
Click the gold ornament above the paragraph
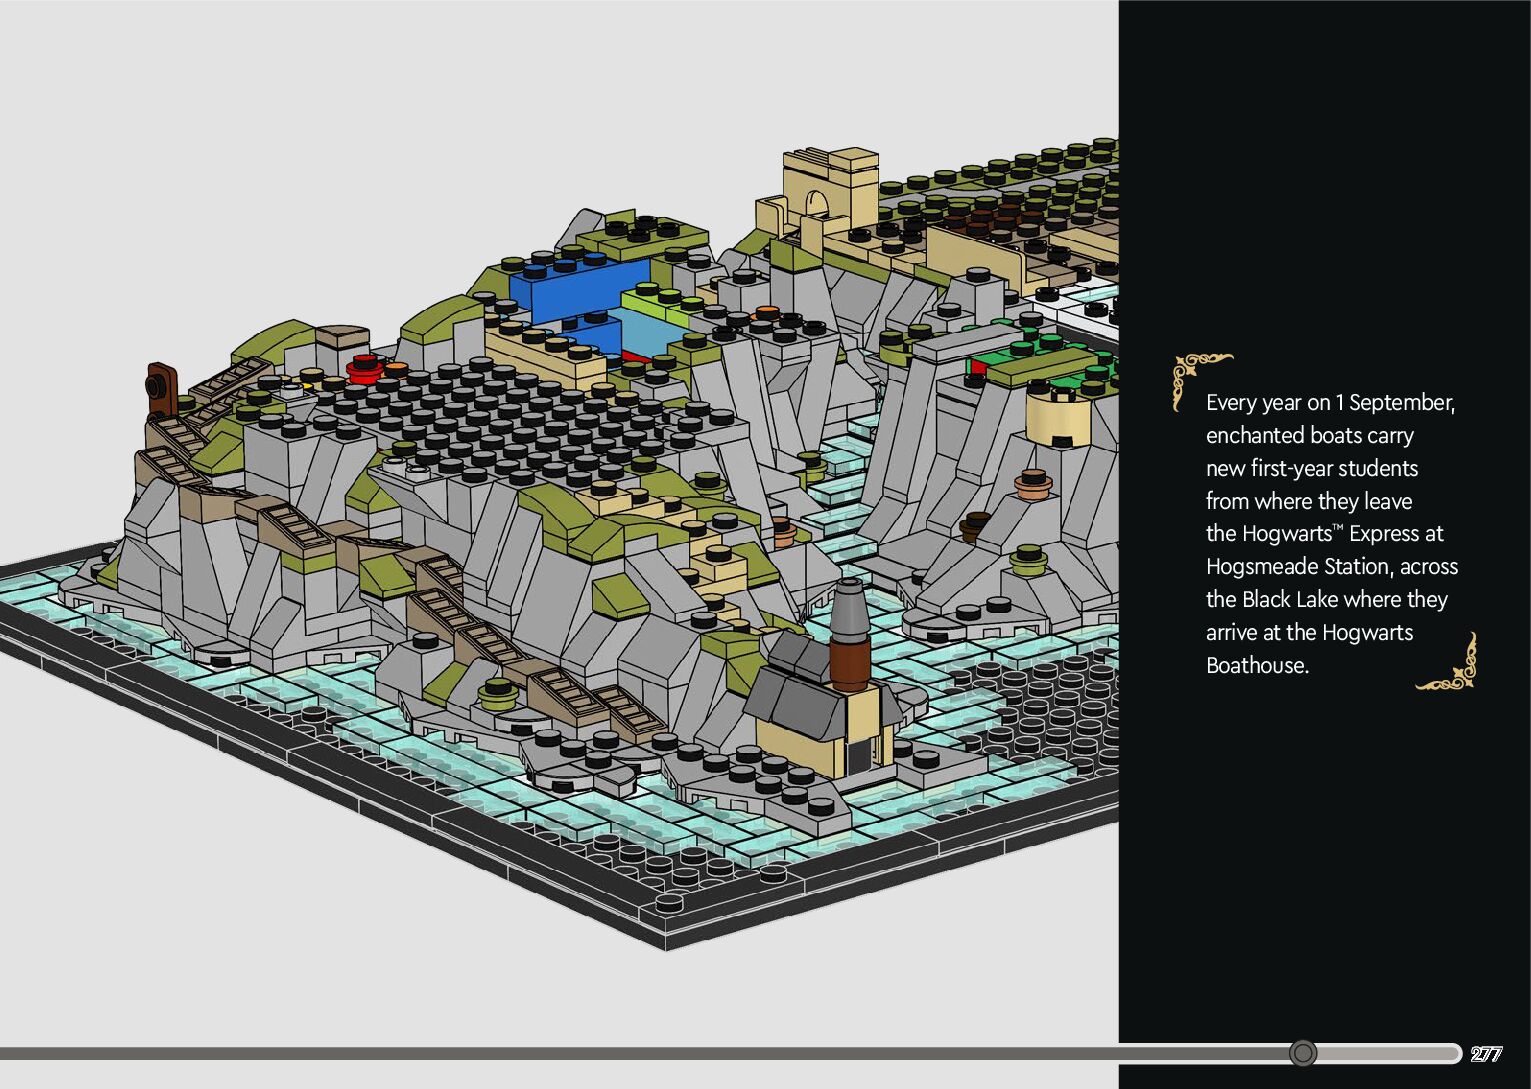1199,377
